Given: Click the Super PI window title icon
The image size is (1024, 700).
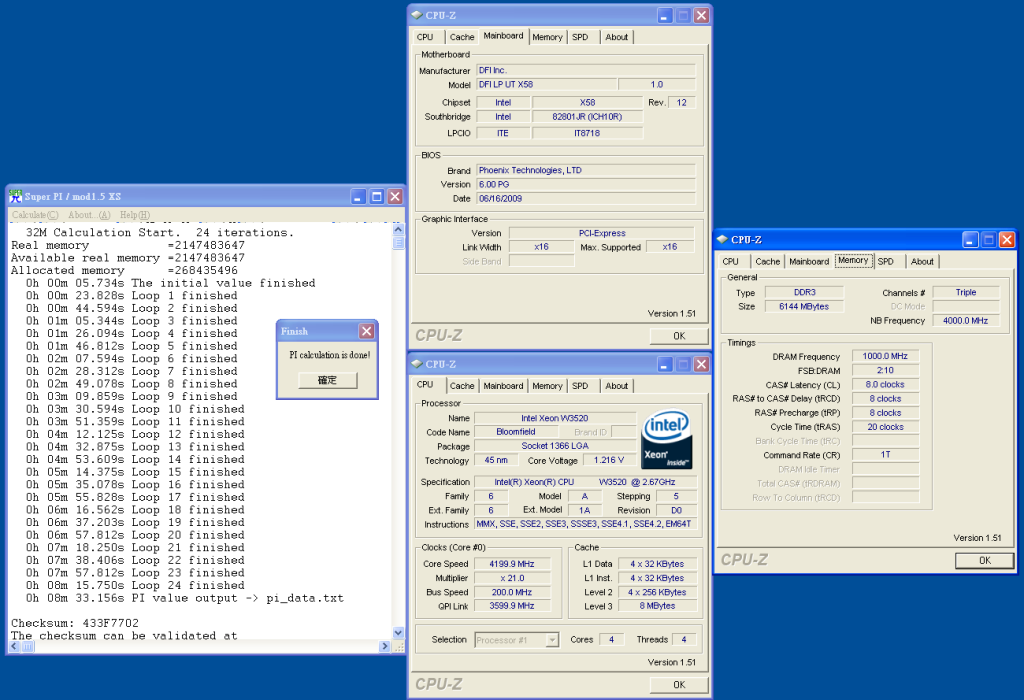Looking at the screenshot, I should click(16, 196).
